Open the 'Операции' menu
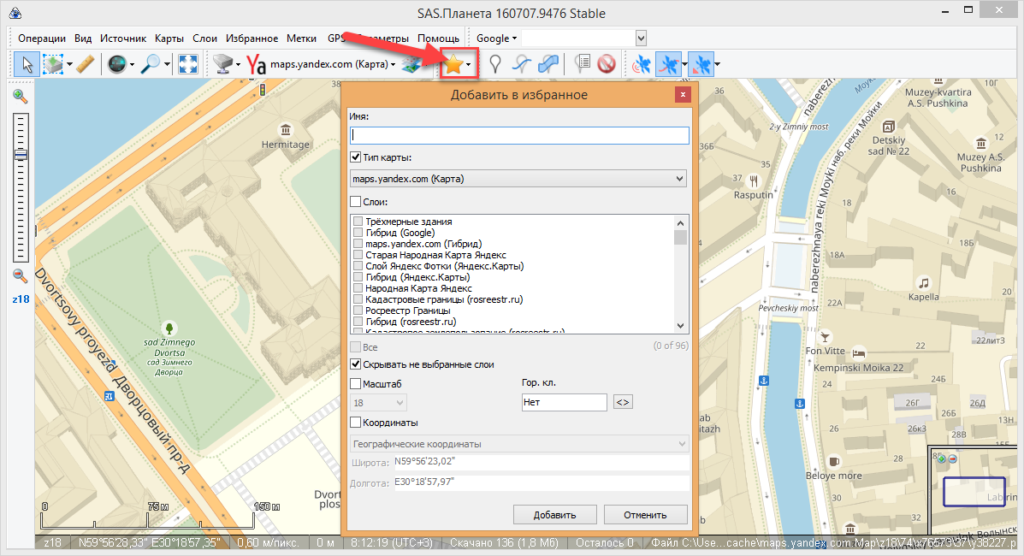 [42, 38]
